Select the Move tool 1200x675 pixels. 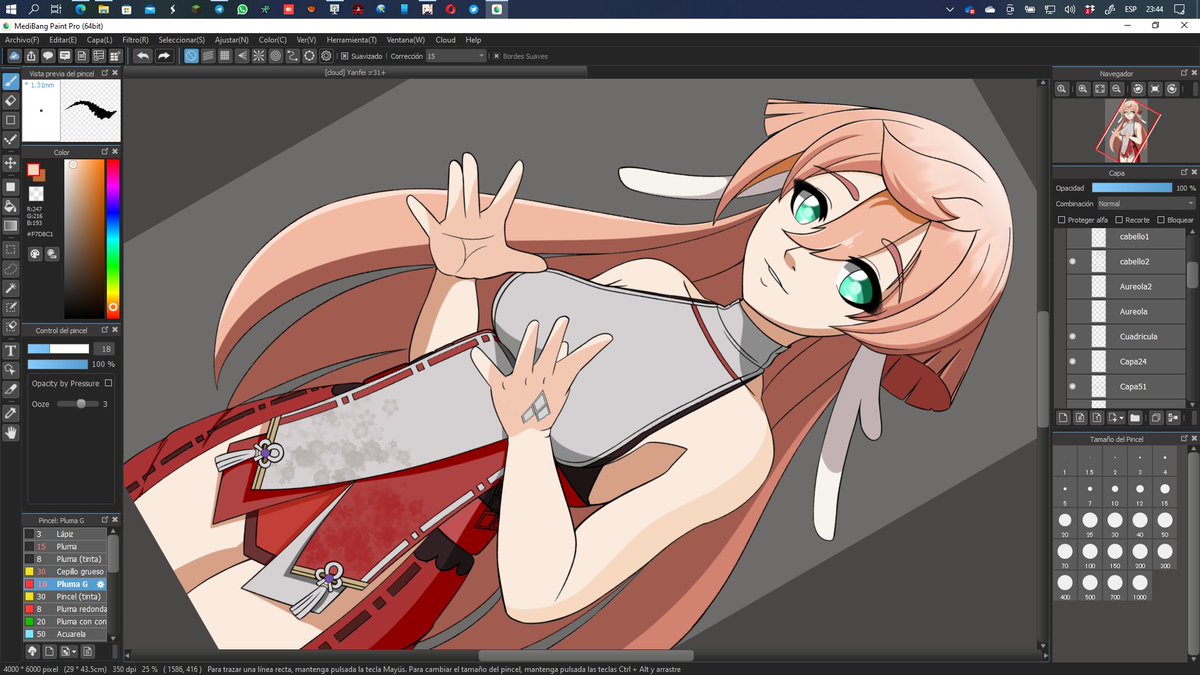click(11, 162)
